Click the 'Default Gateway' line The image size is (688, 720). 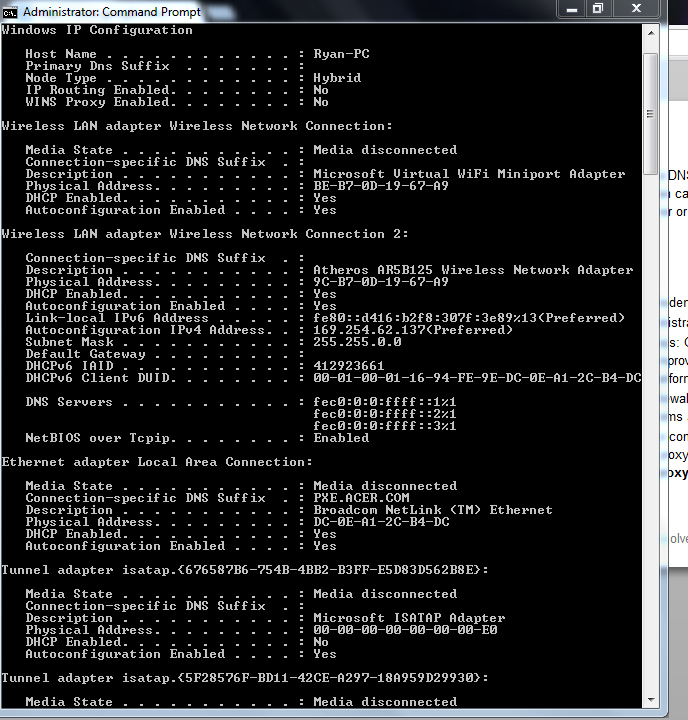click(x=165, y=354)
